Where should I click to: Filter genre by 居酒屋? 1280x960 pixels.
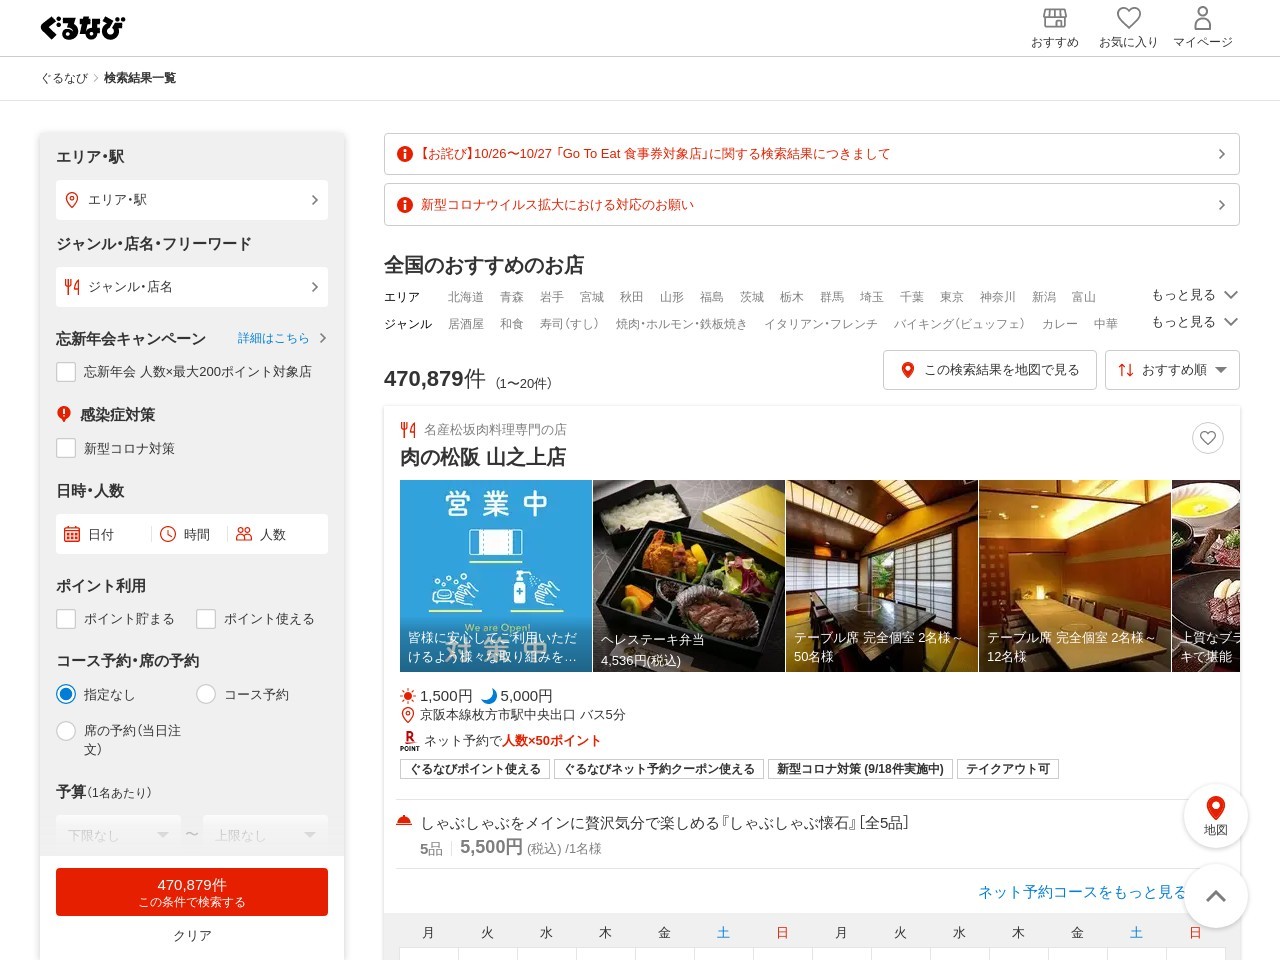click(466, 324)
